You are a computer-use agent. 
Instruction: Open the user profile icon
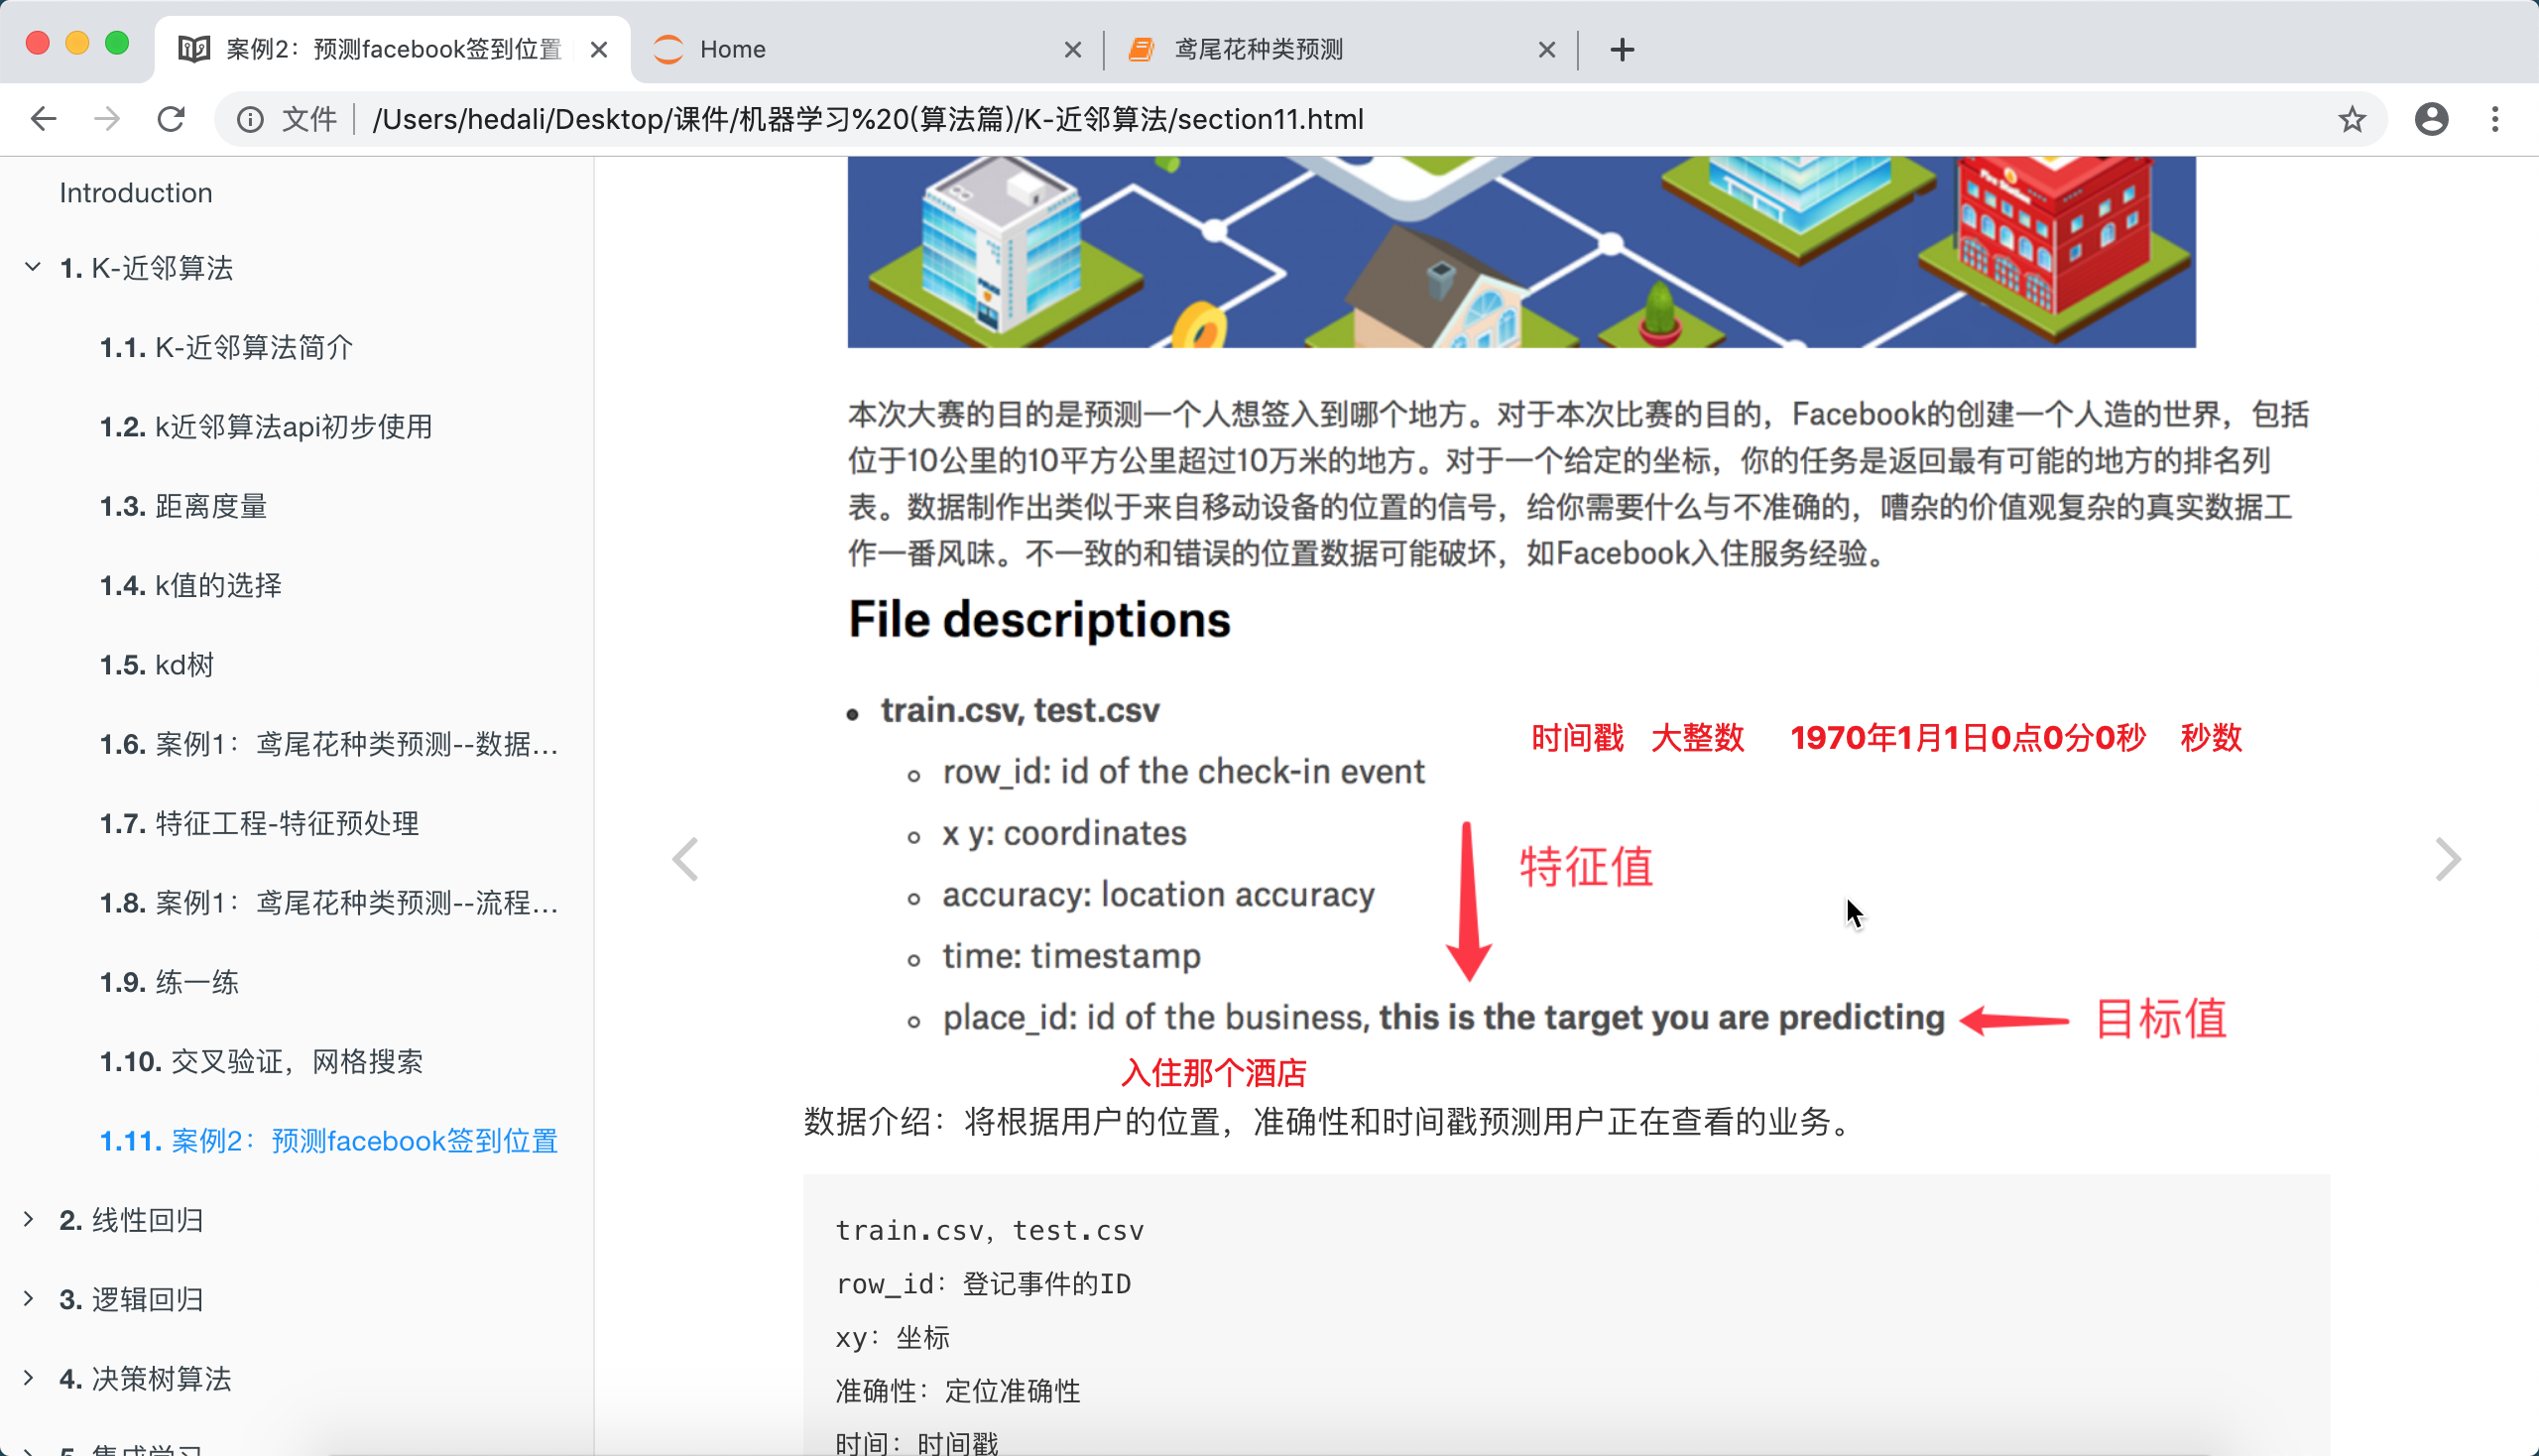coord(2431,119)
